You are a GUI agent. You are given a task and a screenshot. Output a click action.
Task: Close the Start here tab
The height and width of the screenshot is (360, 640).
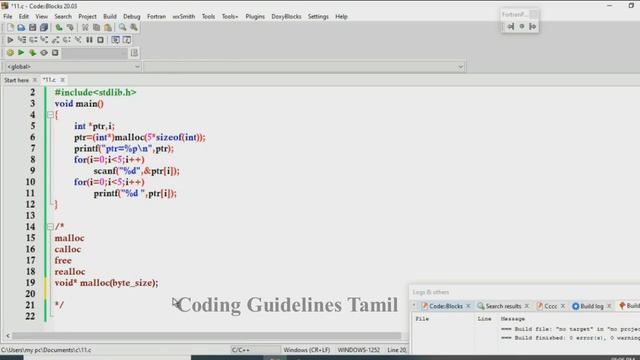pos(35,80)
